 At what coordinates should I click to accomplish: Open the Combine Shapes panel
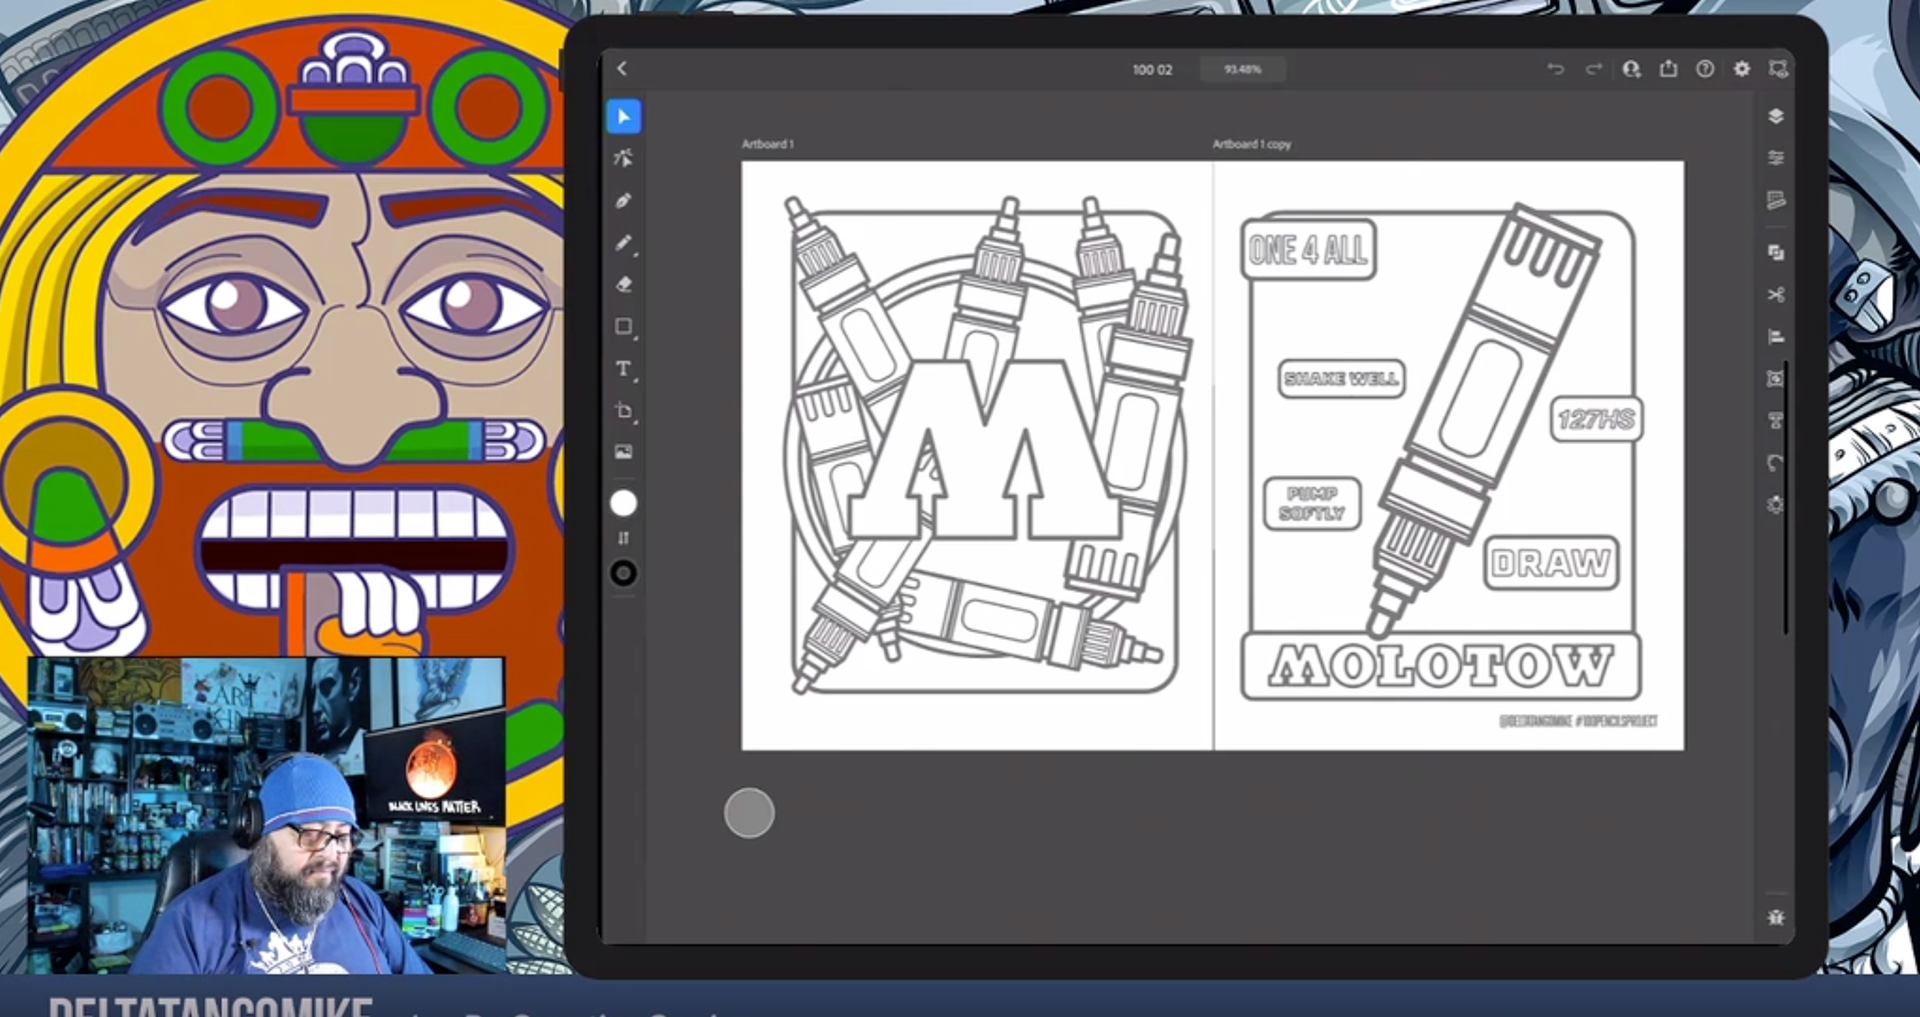1776,252
